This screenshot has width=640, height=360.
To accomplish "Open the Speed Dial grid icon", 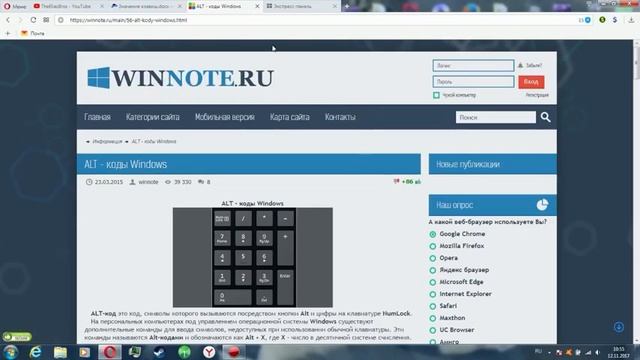I will click(46, 20).
